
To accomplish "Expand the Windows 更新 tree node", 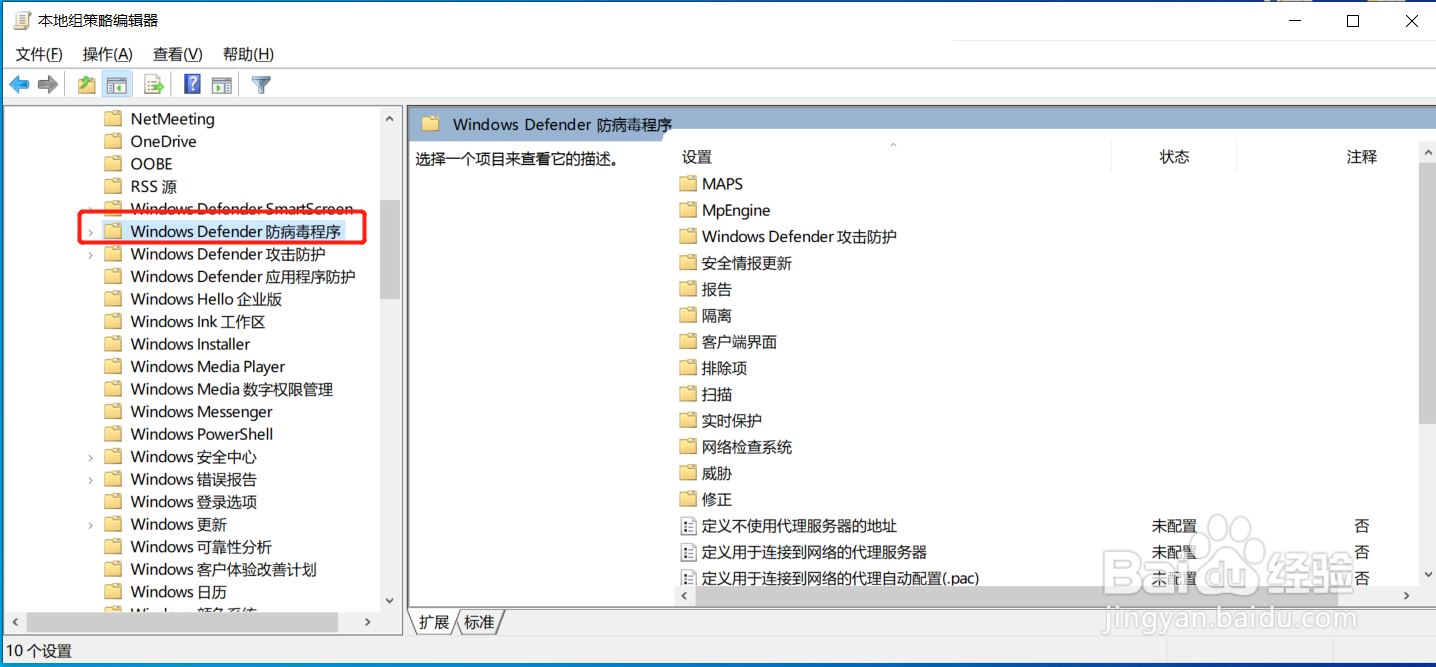I will [x=90, y=525].
